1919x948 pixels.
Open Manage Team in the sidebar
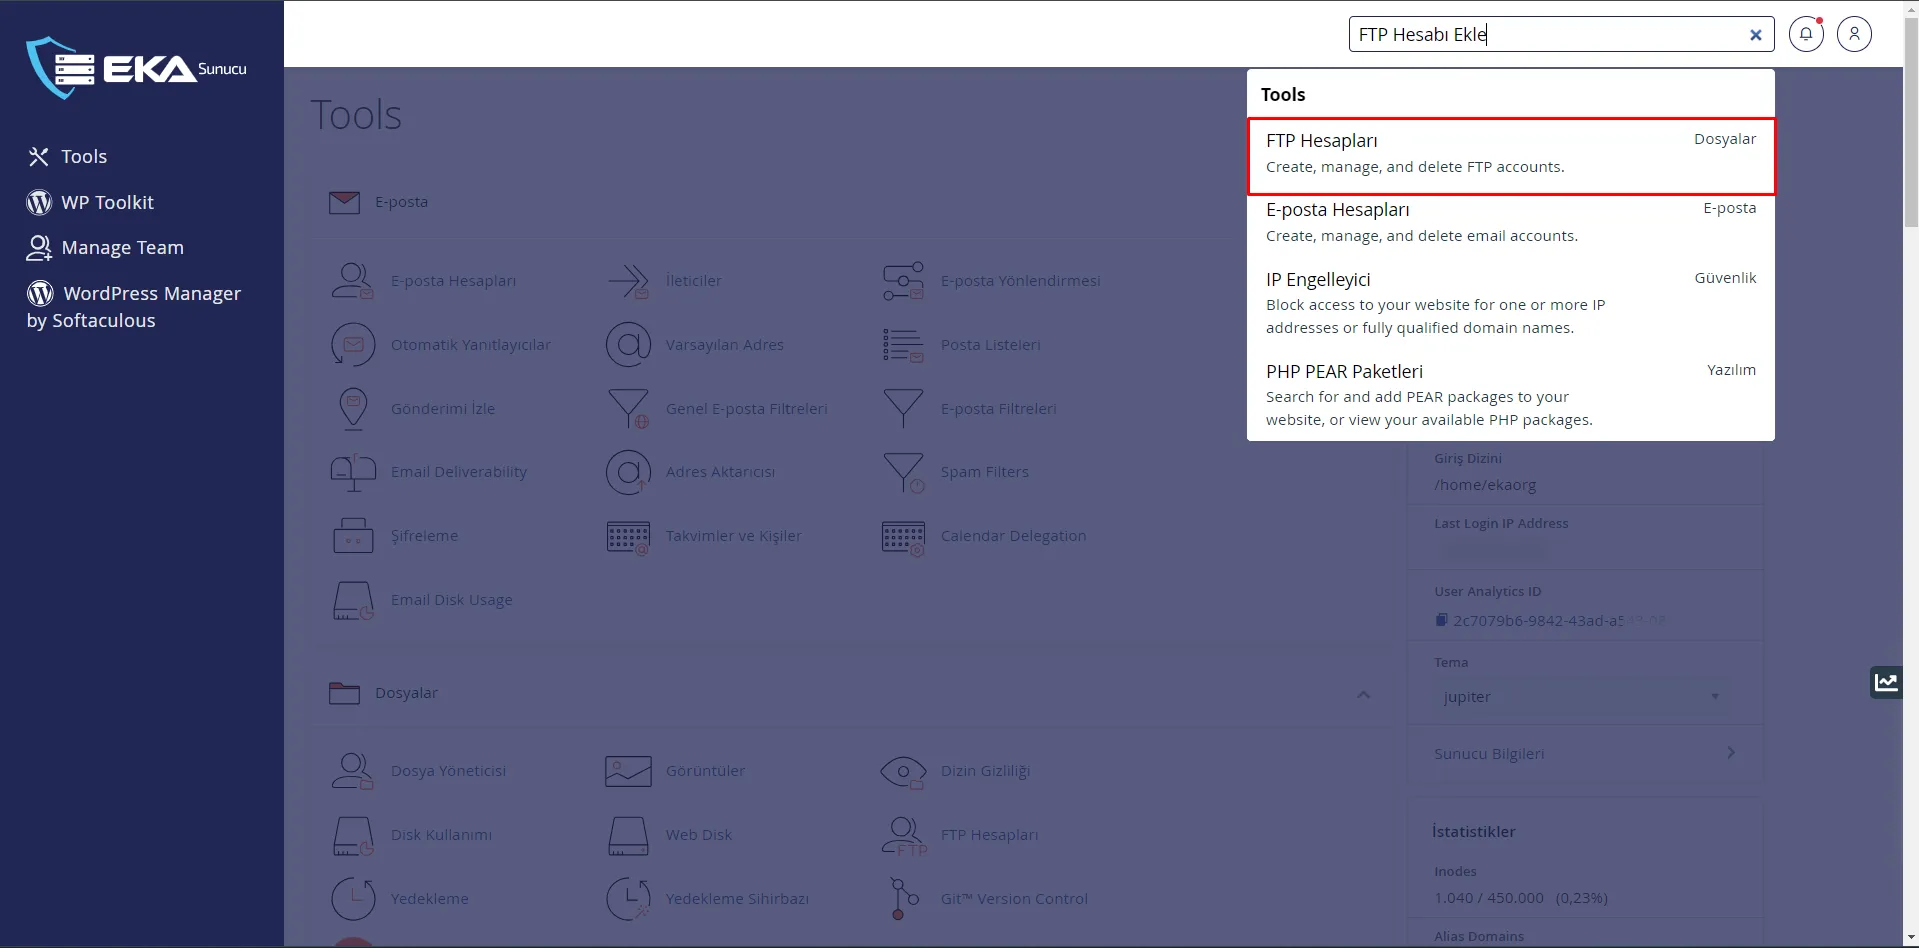point(105,247)
